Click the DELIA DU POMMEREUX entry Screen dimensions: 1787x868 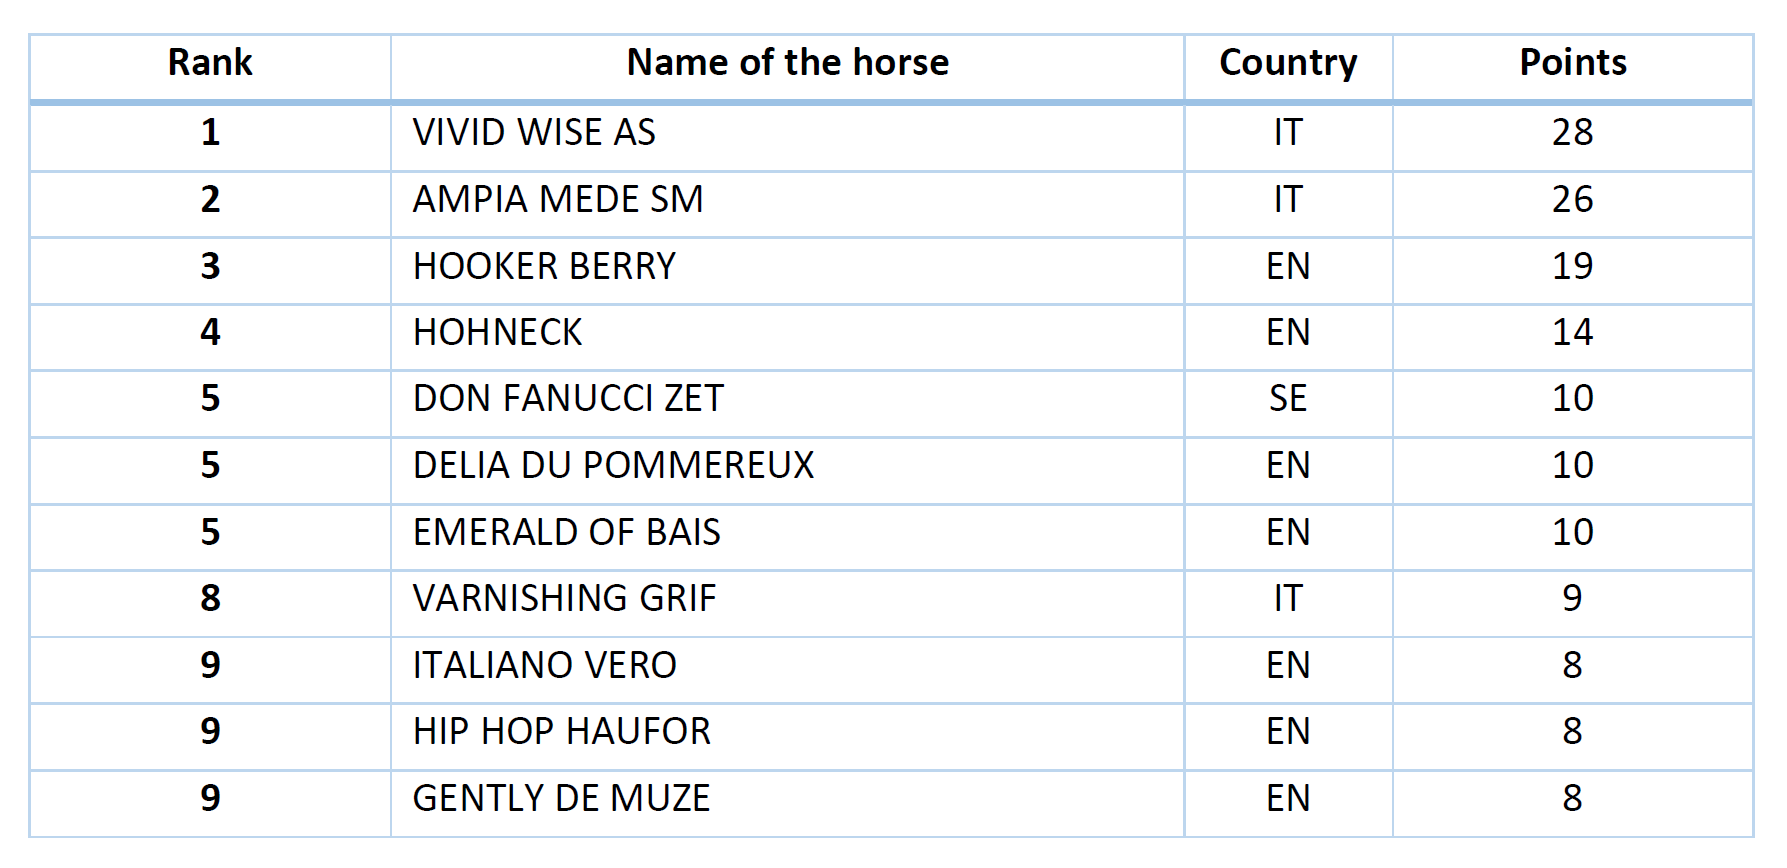(613, 466)
